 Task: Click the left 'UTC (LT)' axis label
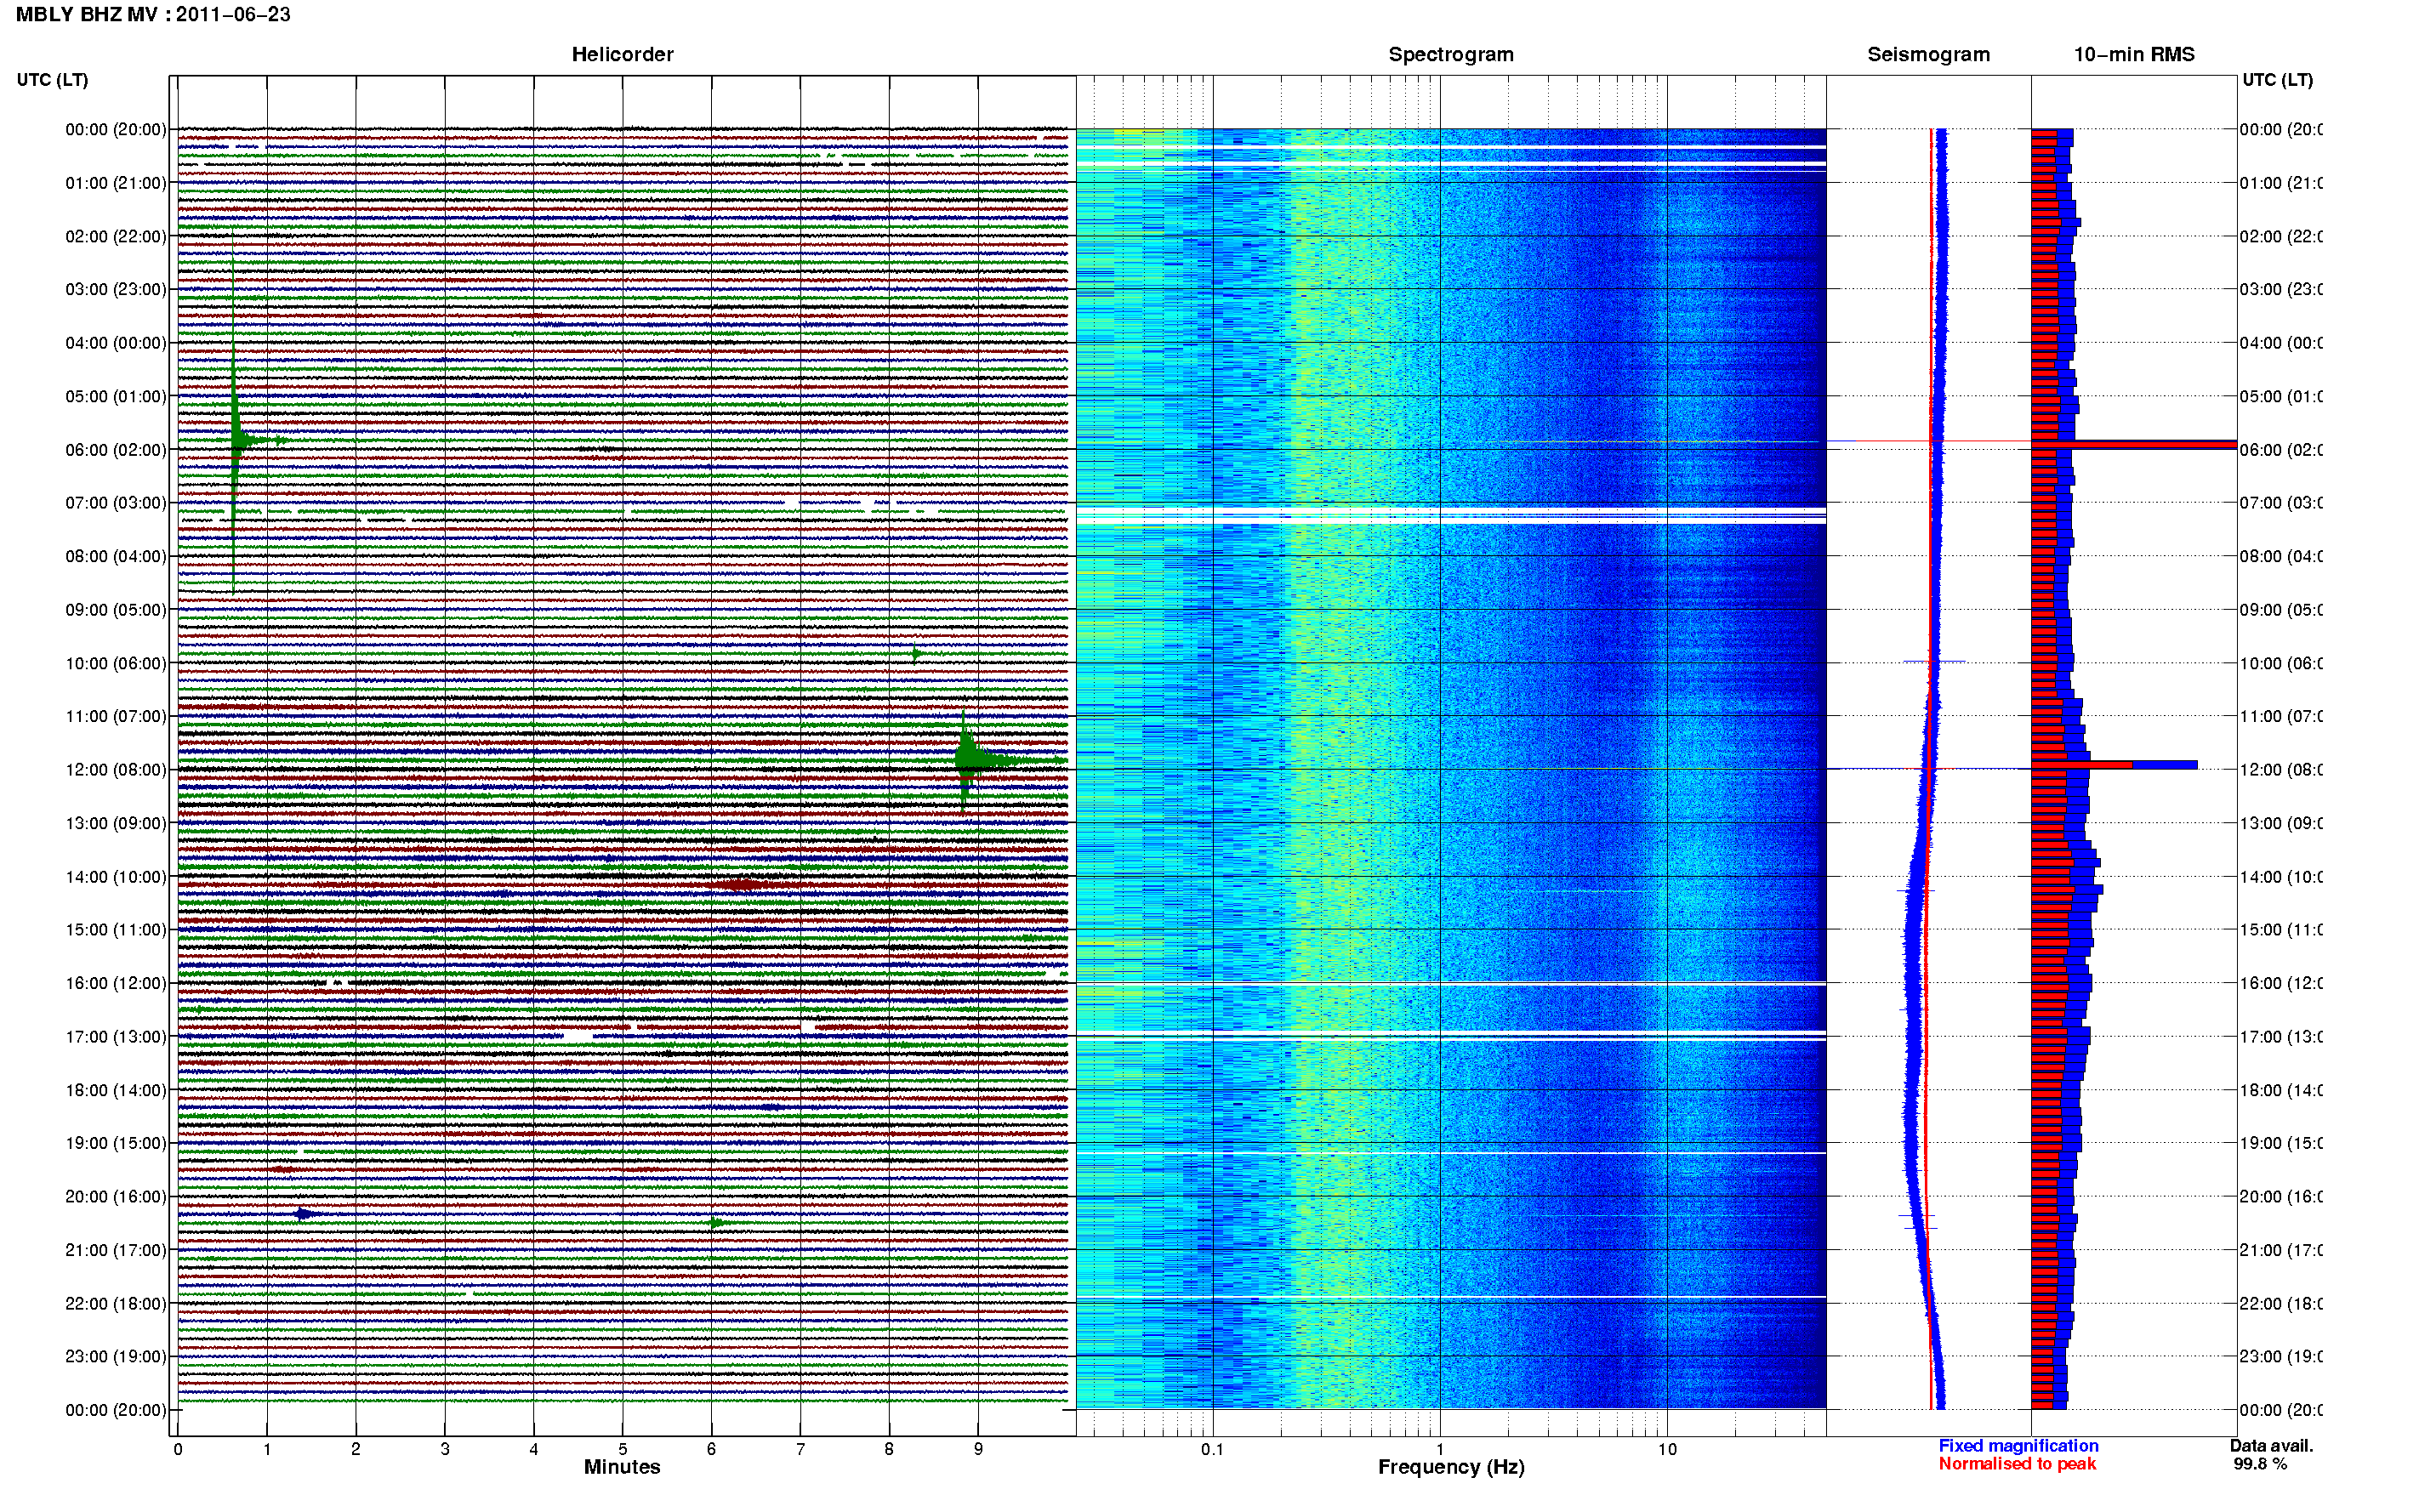click(52, 80)
